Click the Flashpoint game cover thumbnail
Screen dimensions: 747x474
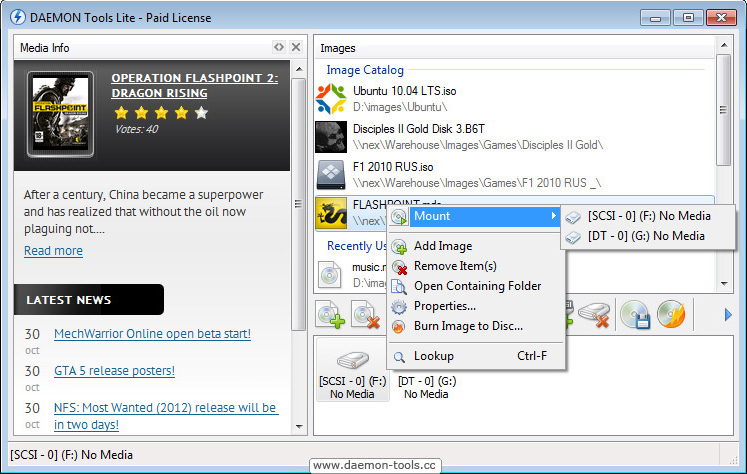61,114
